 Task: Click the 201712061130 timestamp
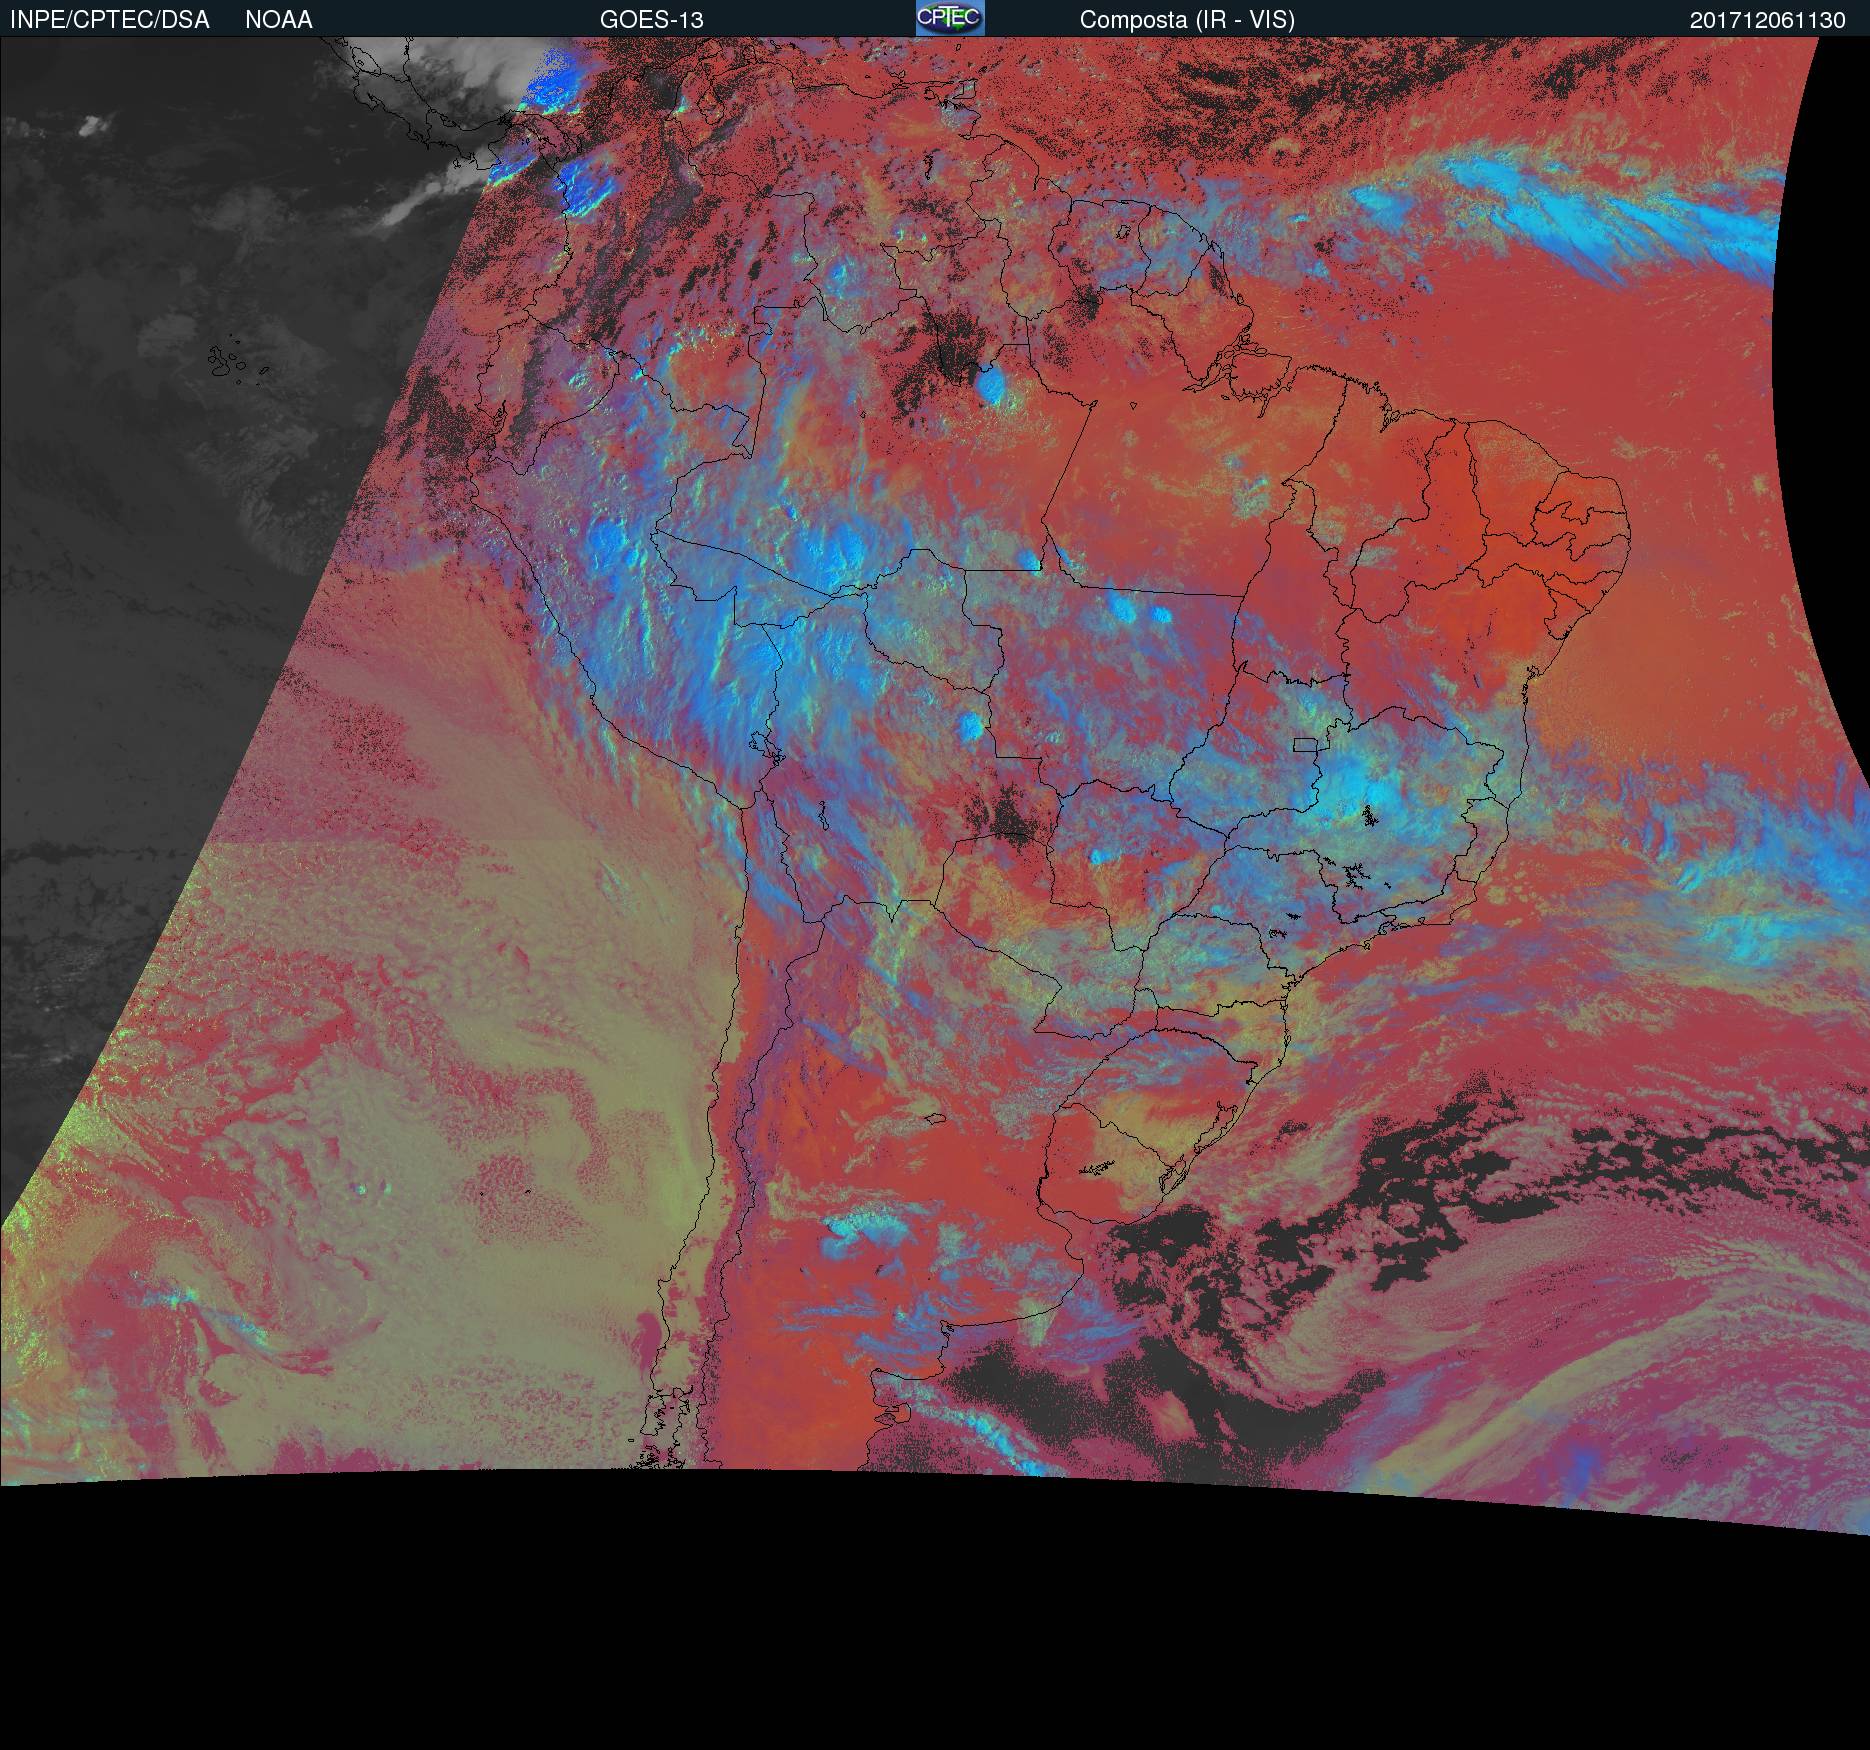coord(1767,20)
